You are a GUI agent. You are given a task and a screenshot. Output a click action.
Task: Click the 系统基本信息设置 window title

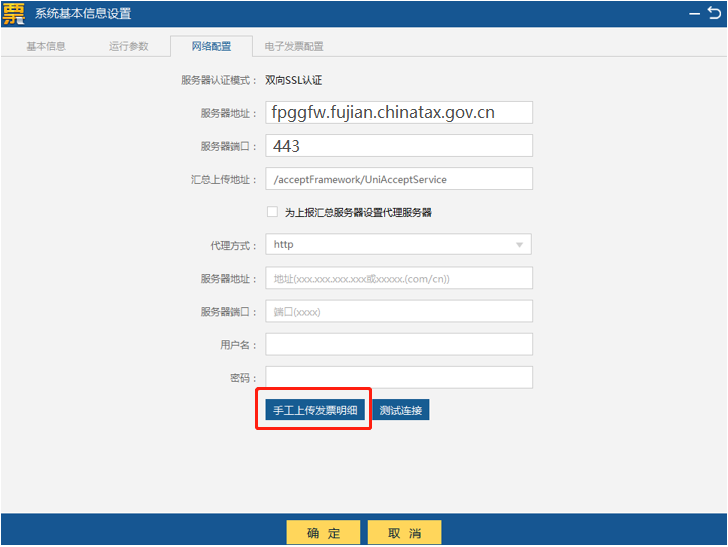[83, 14]
